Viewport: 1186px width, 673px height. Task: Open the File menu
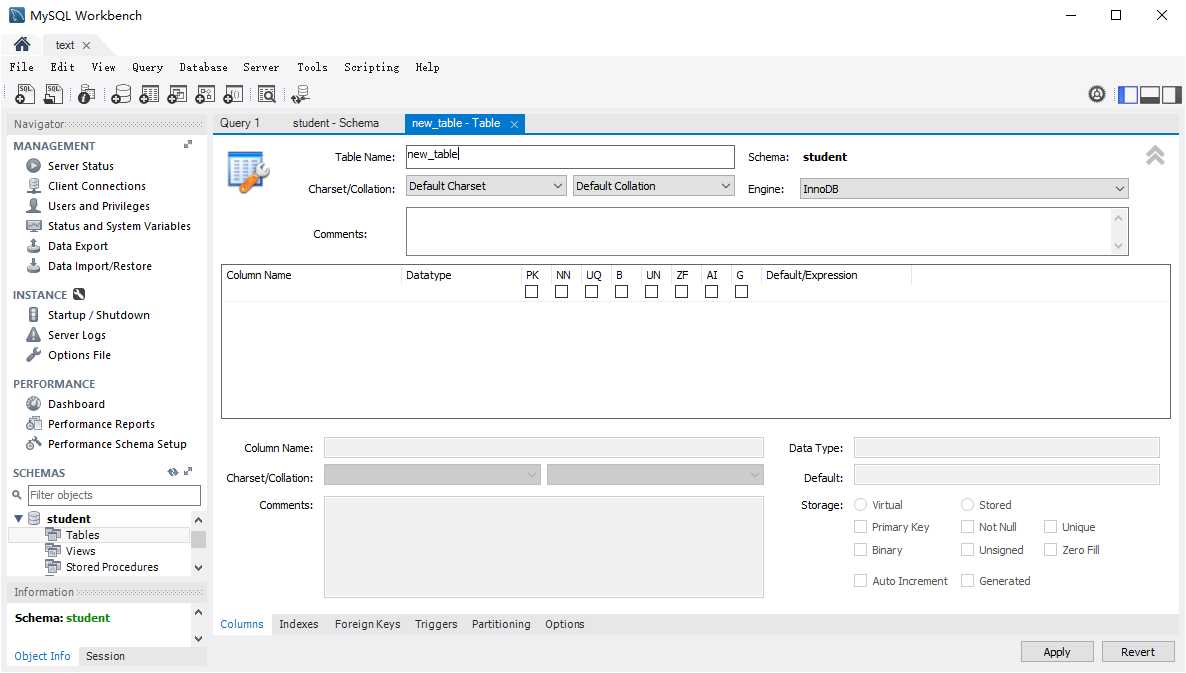[x=21, y=67]
